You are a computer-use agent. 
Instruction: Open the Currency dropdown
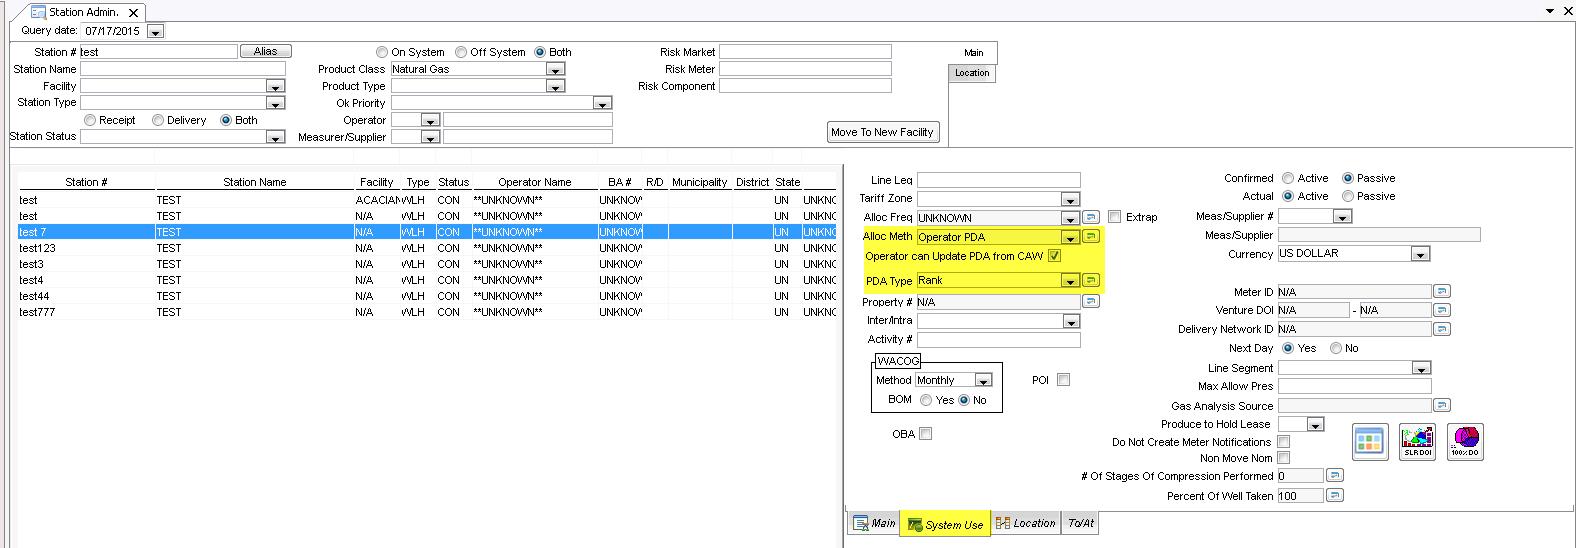pos(1420,255)
